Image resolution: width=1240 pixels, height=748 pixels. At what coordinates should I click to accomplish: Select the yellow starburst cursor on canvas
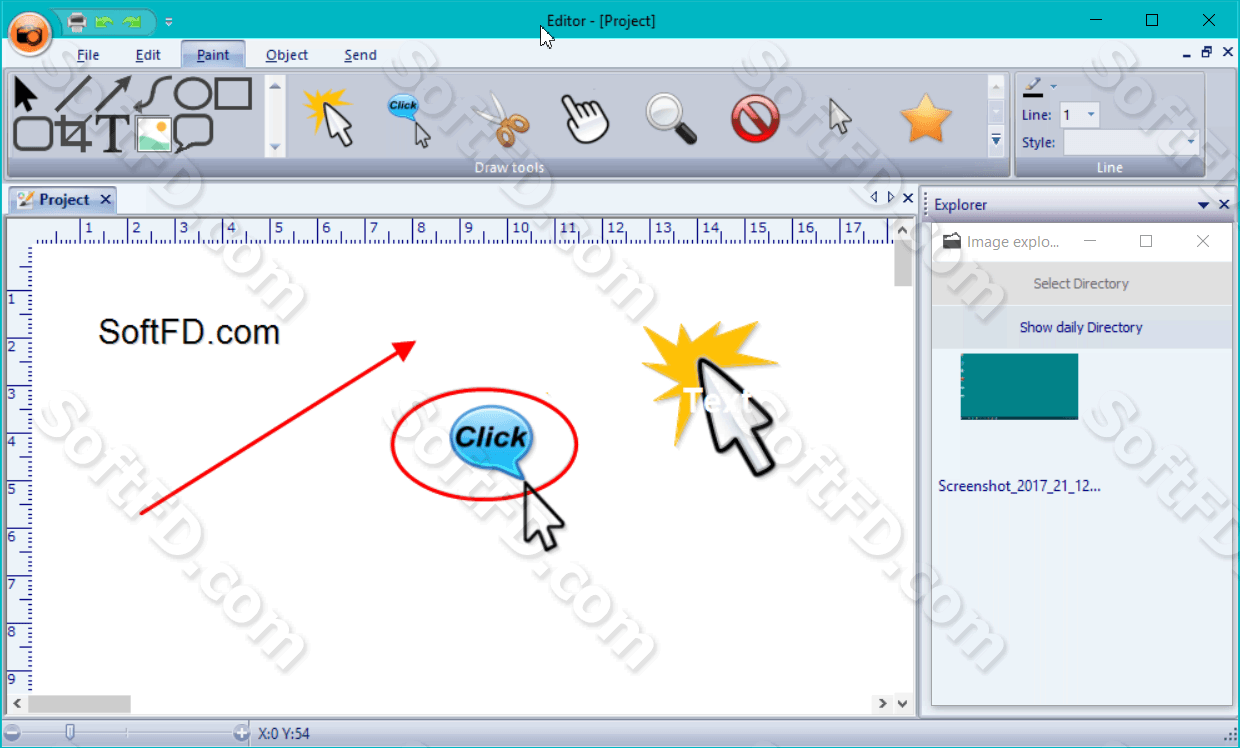coord(710,397)
